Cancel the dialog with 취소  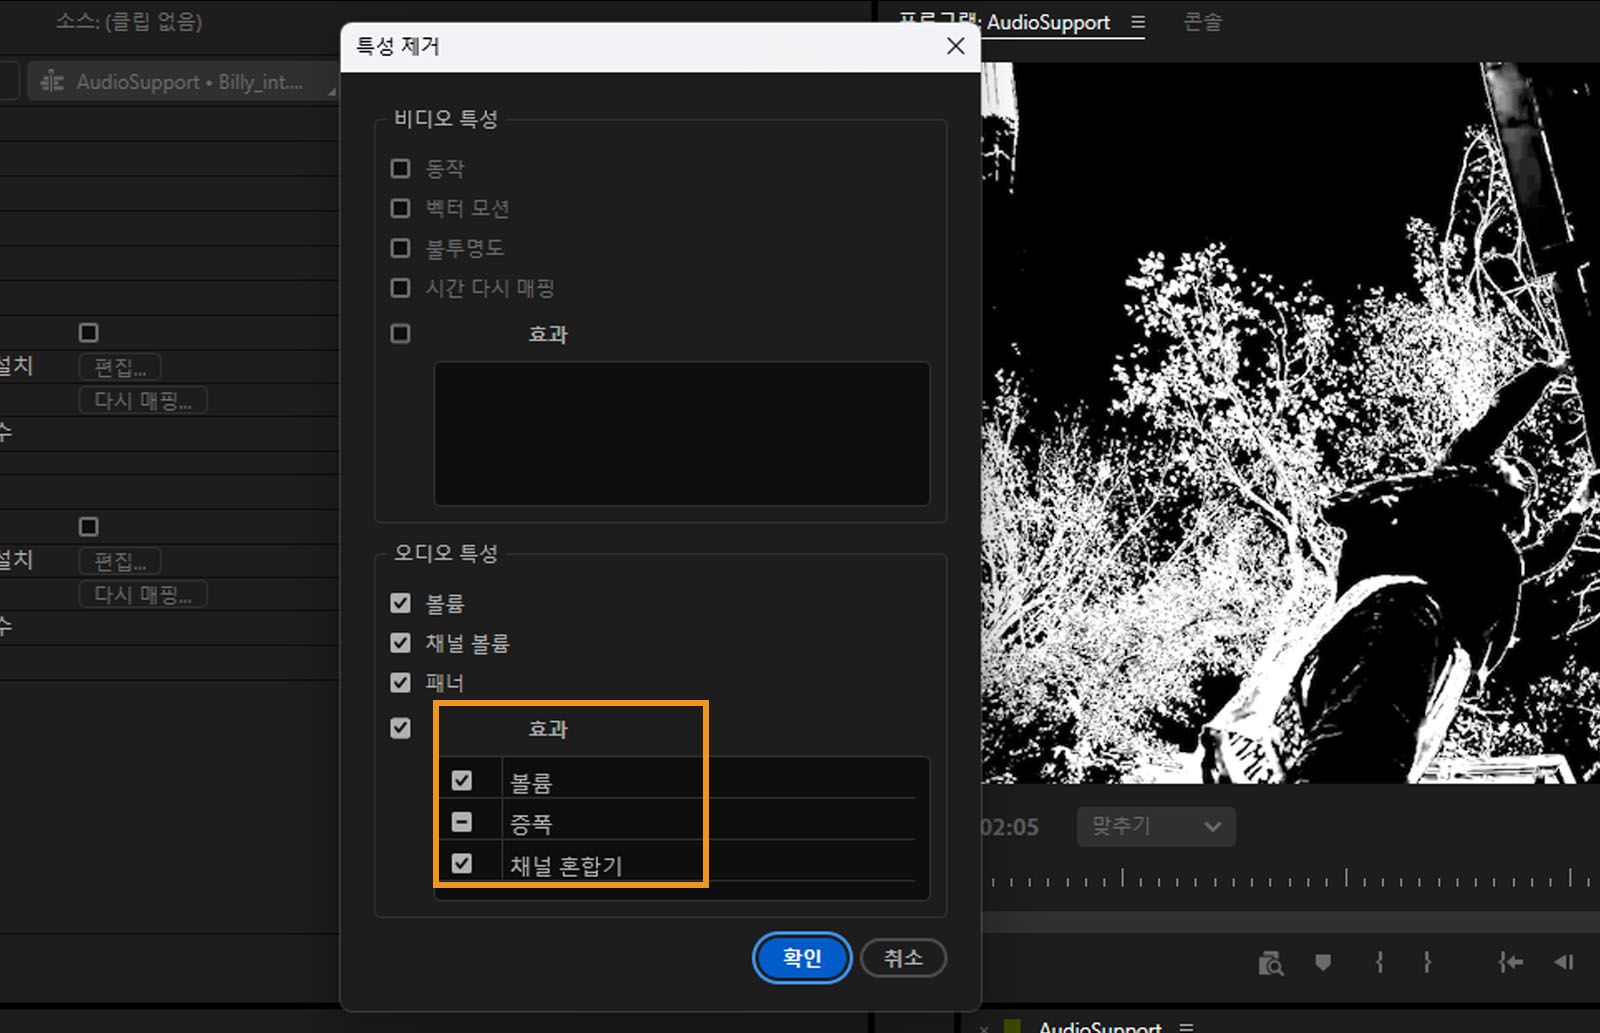(903, 958)
